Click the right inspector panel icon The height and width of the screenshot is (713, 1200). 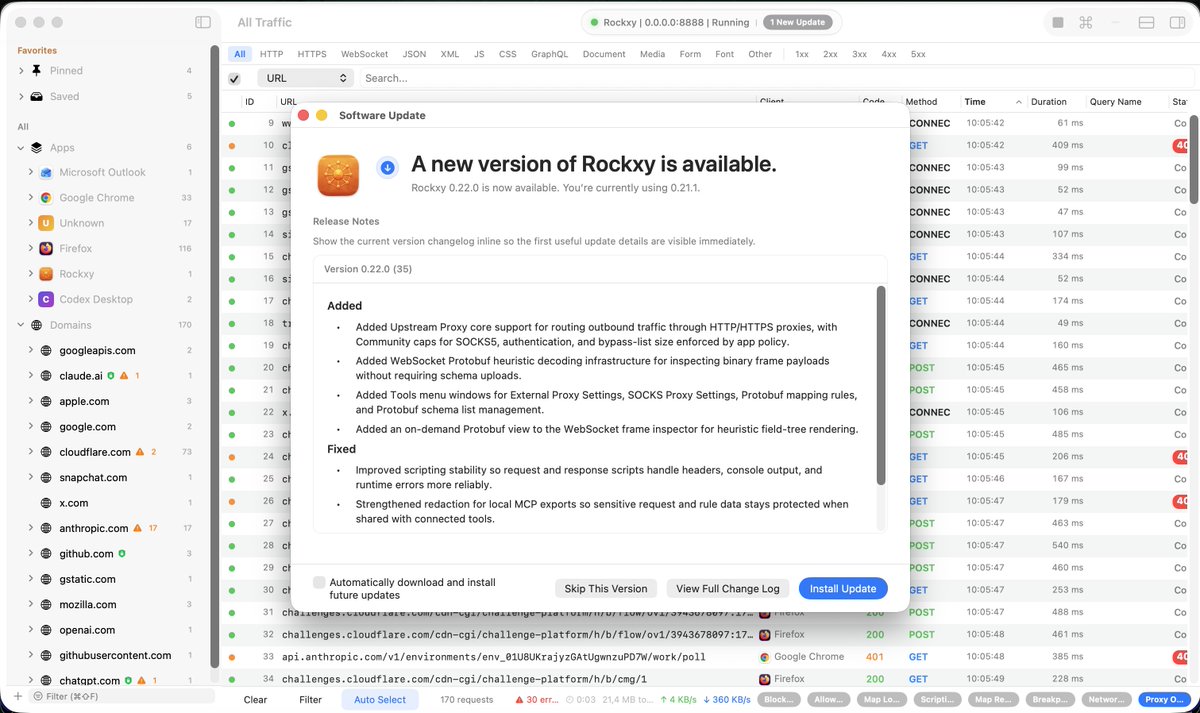(1177, 22)
